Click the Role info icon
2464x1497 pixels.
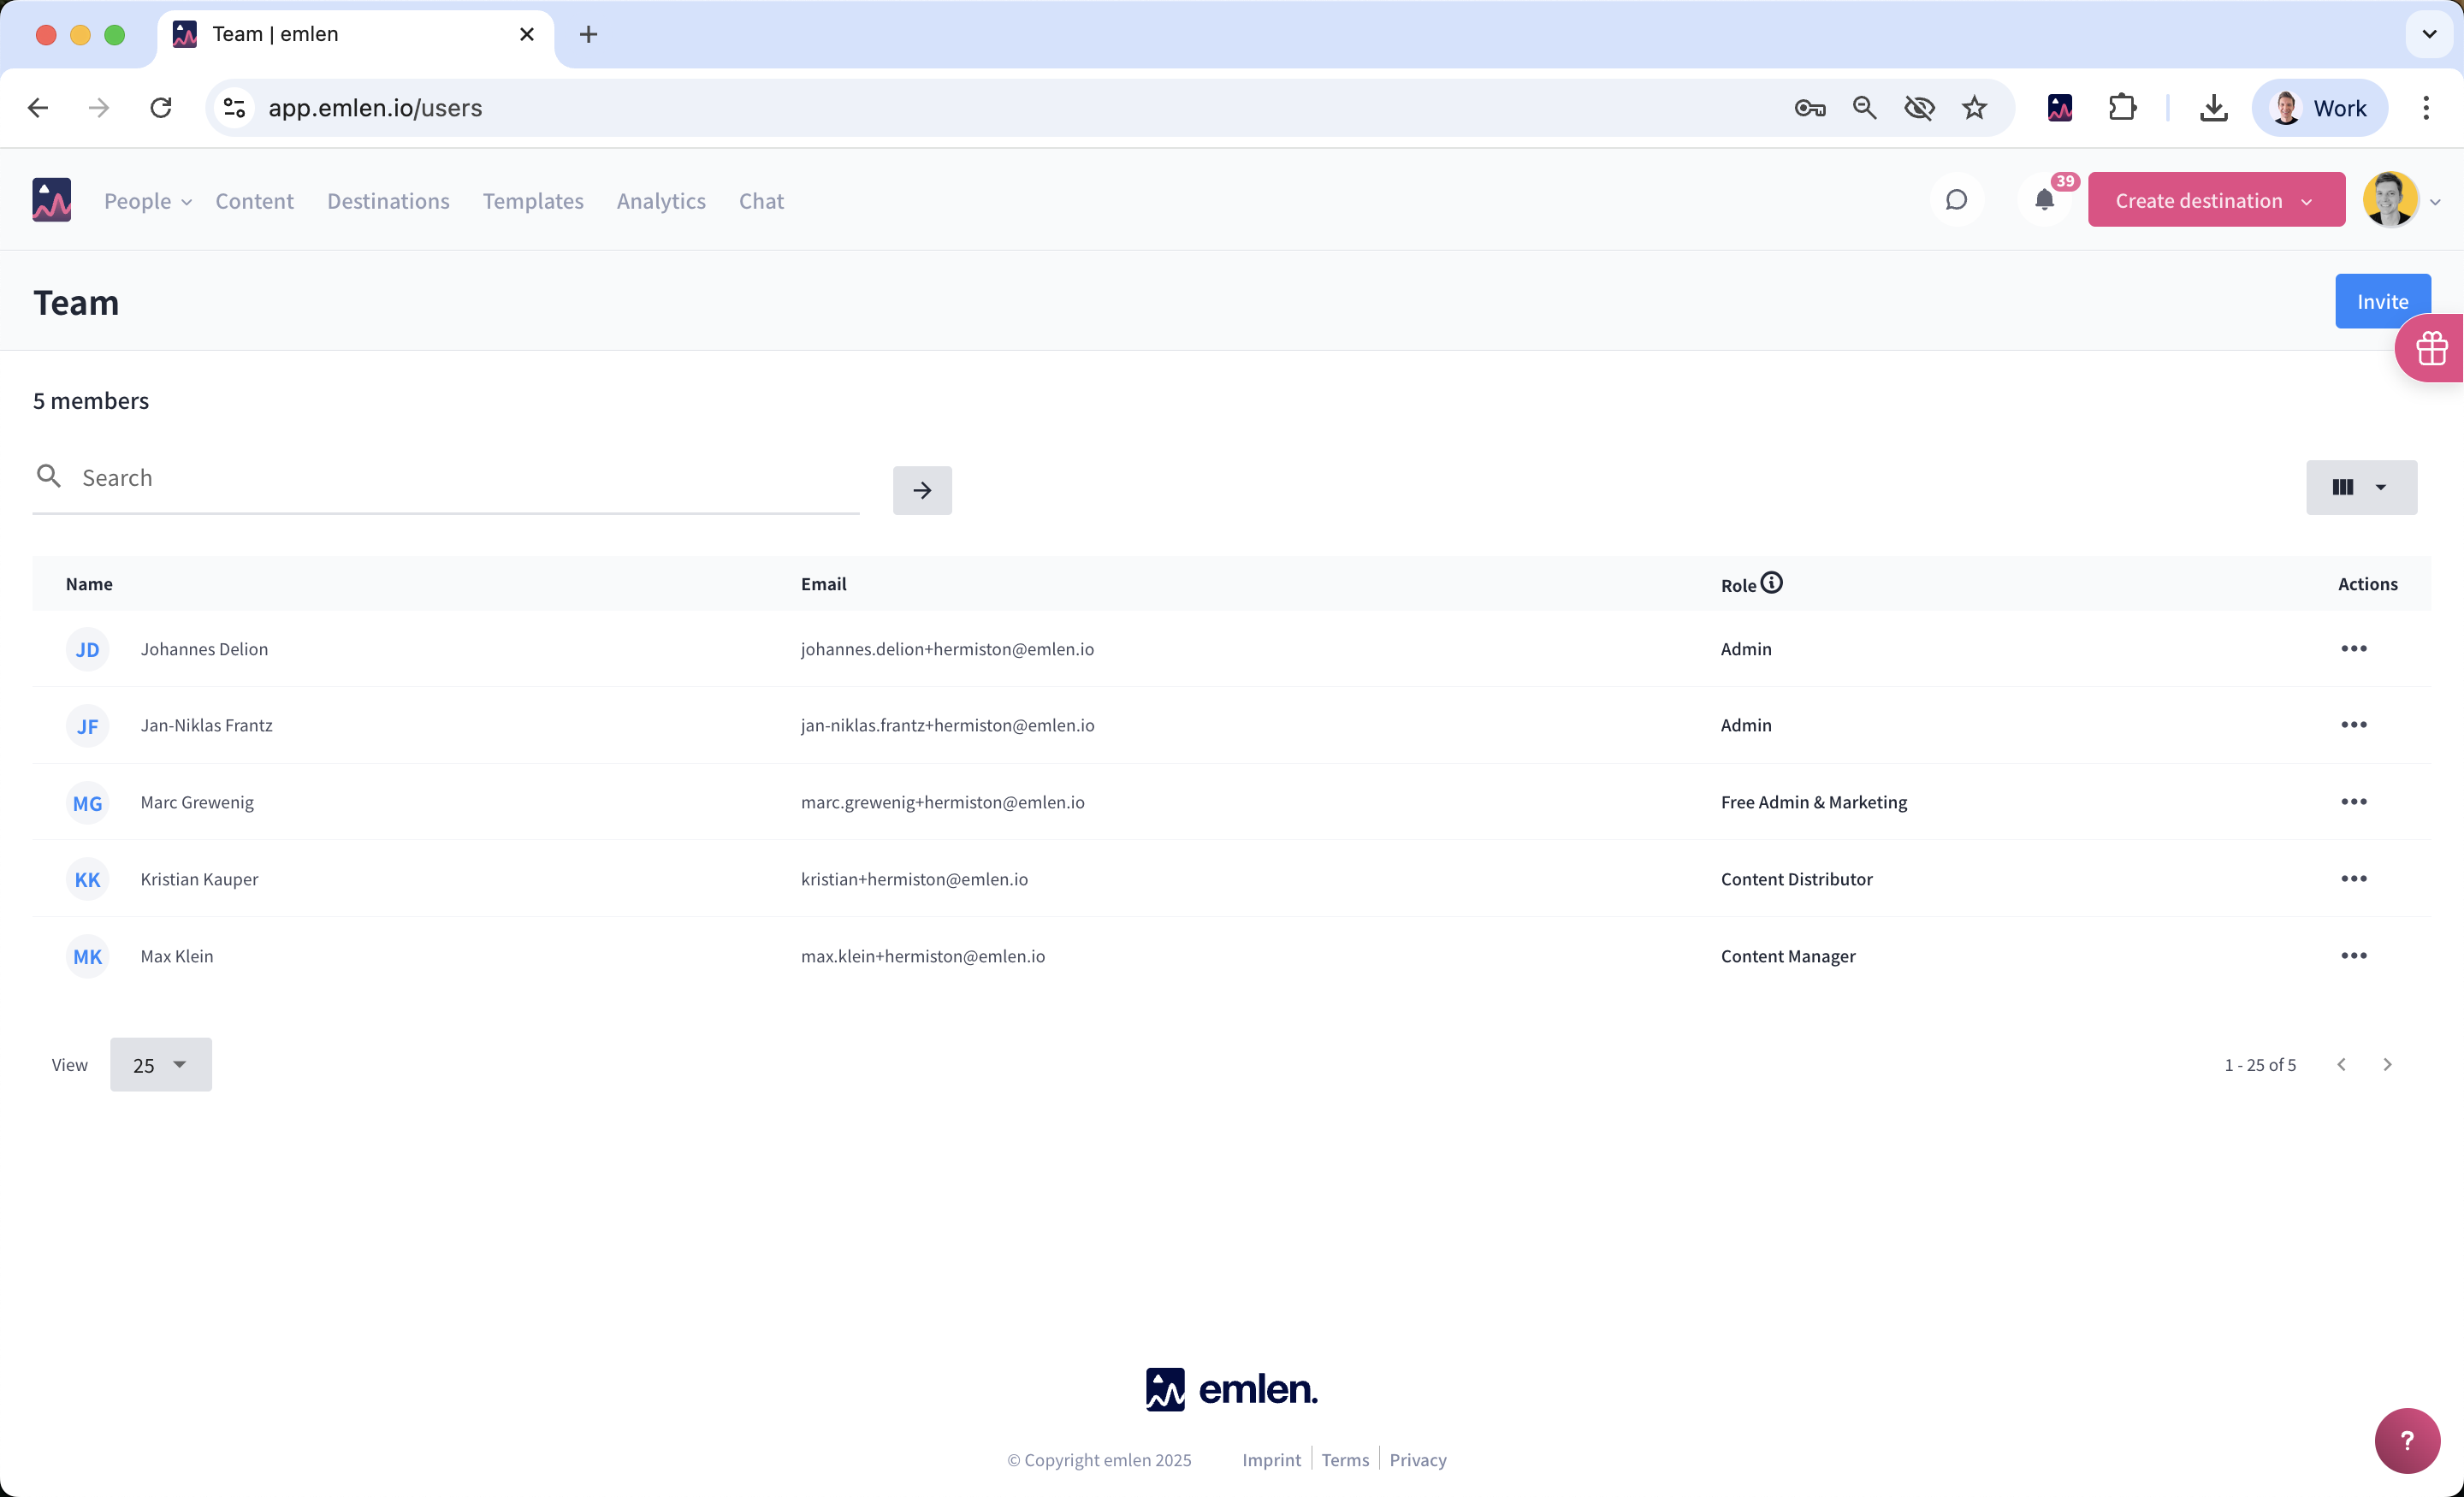(x=1771, y=583)
